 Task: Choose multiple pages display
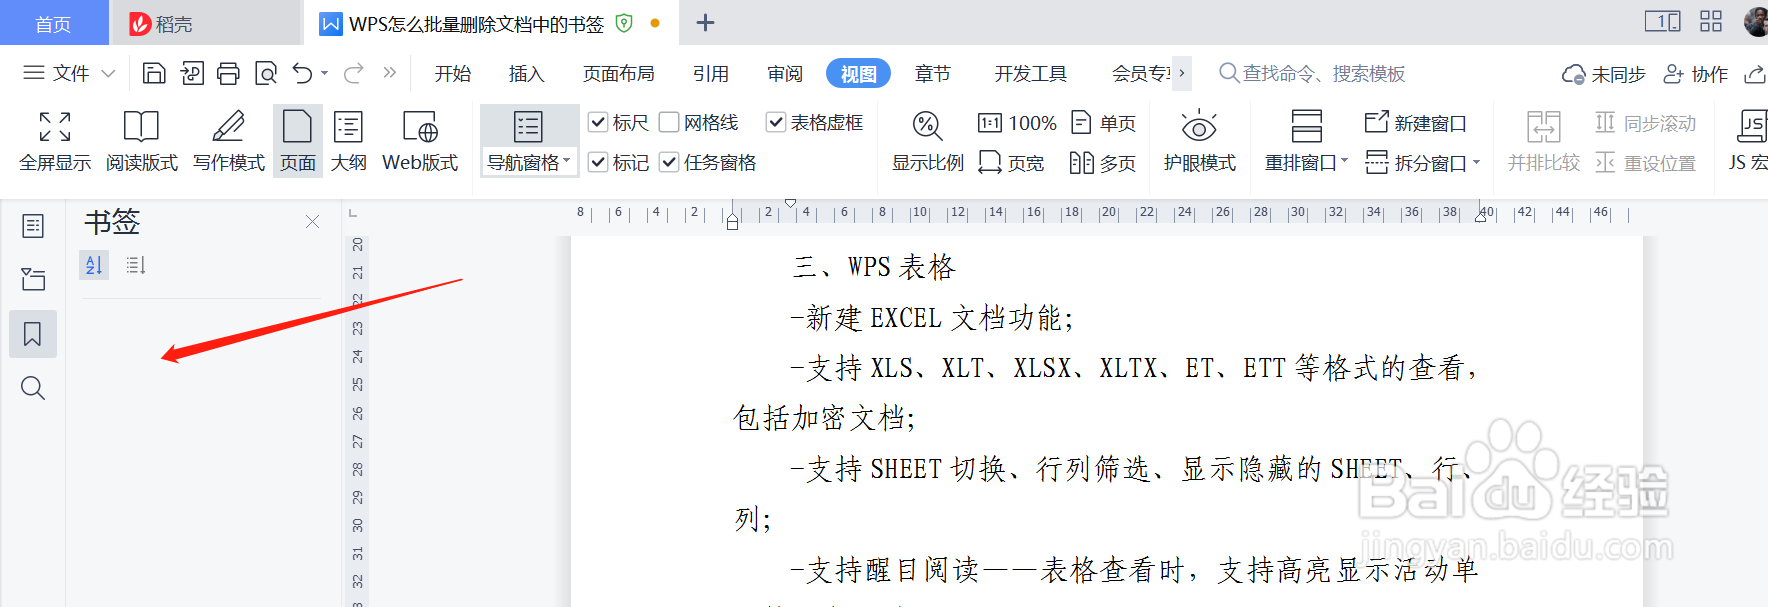pos(1103,163)
